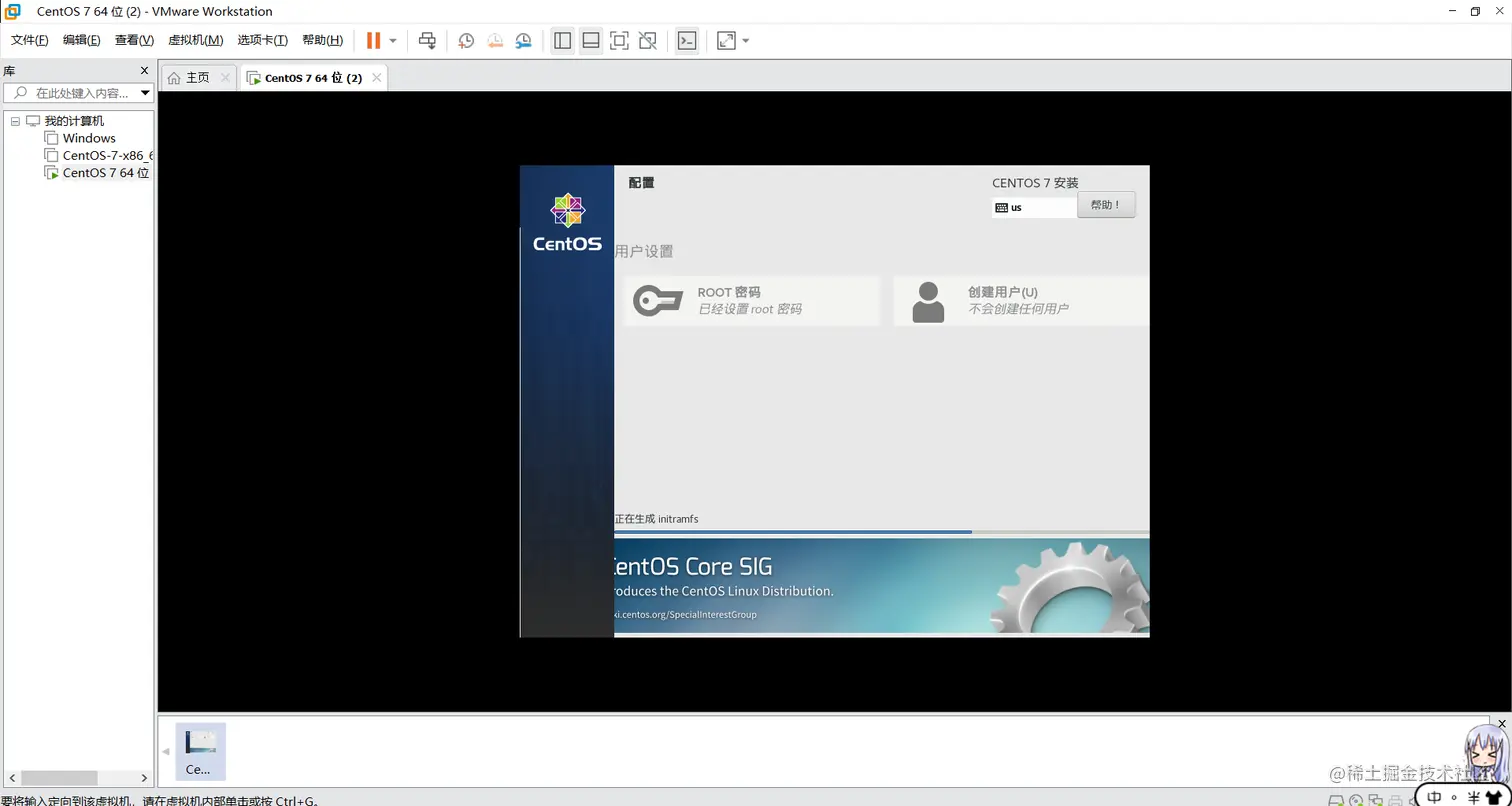
Task: Toggle the console view button
Action: tap(686, 40)
